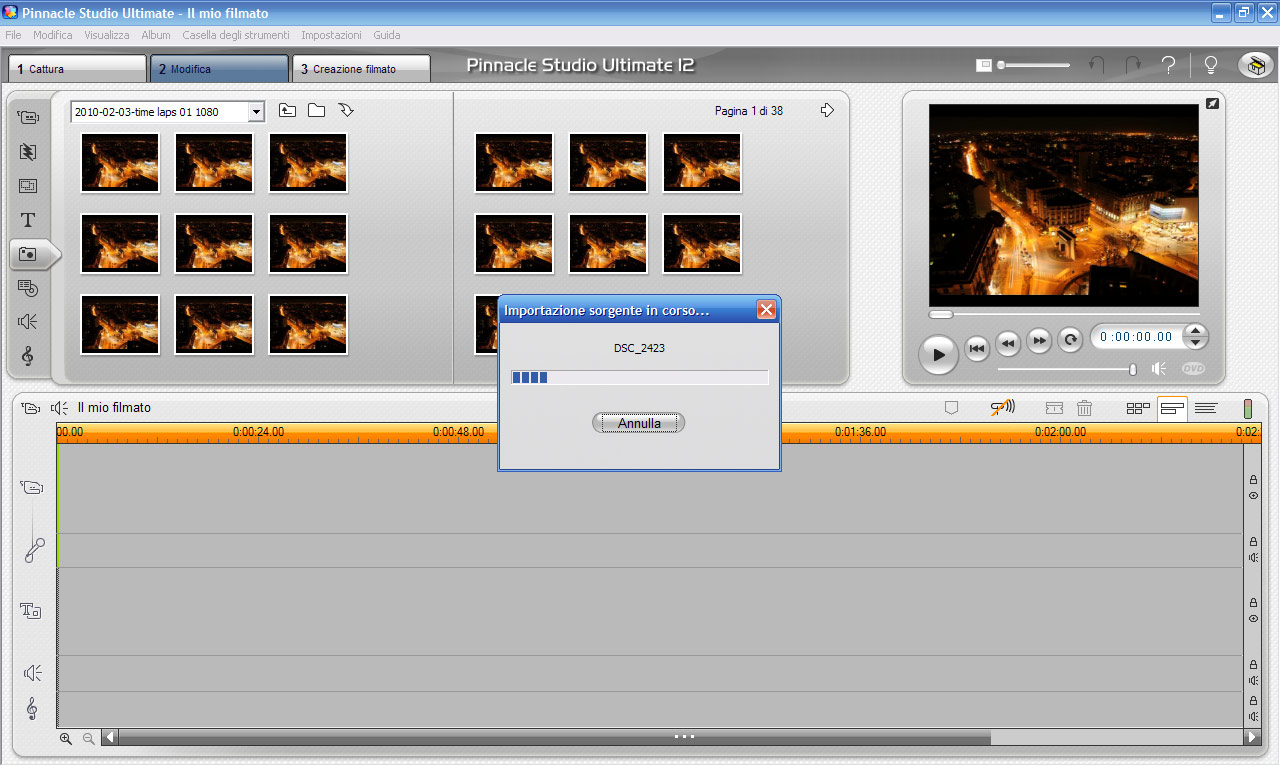Image resolution: width=1280 pixels, height=766 pixels.
Task: Open the Sound Effects album section
Action: click(28, 322)
